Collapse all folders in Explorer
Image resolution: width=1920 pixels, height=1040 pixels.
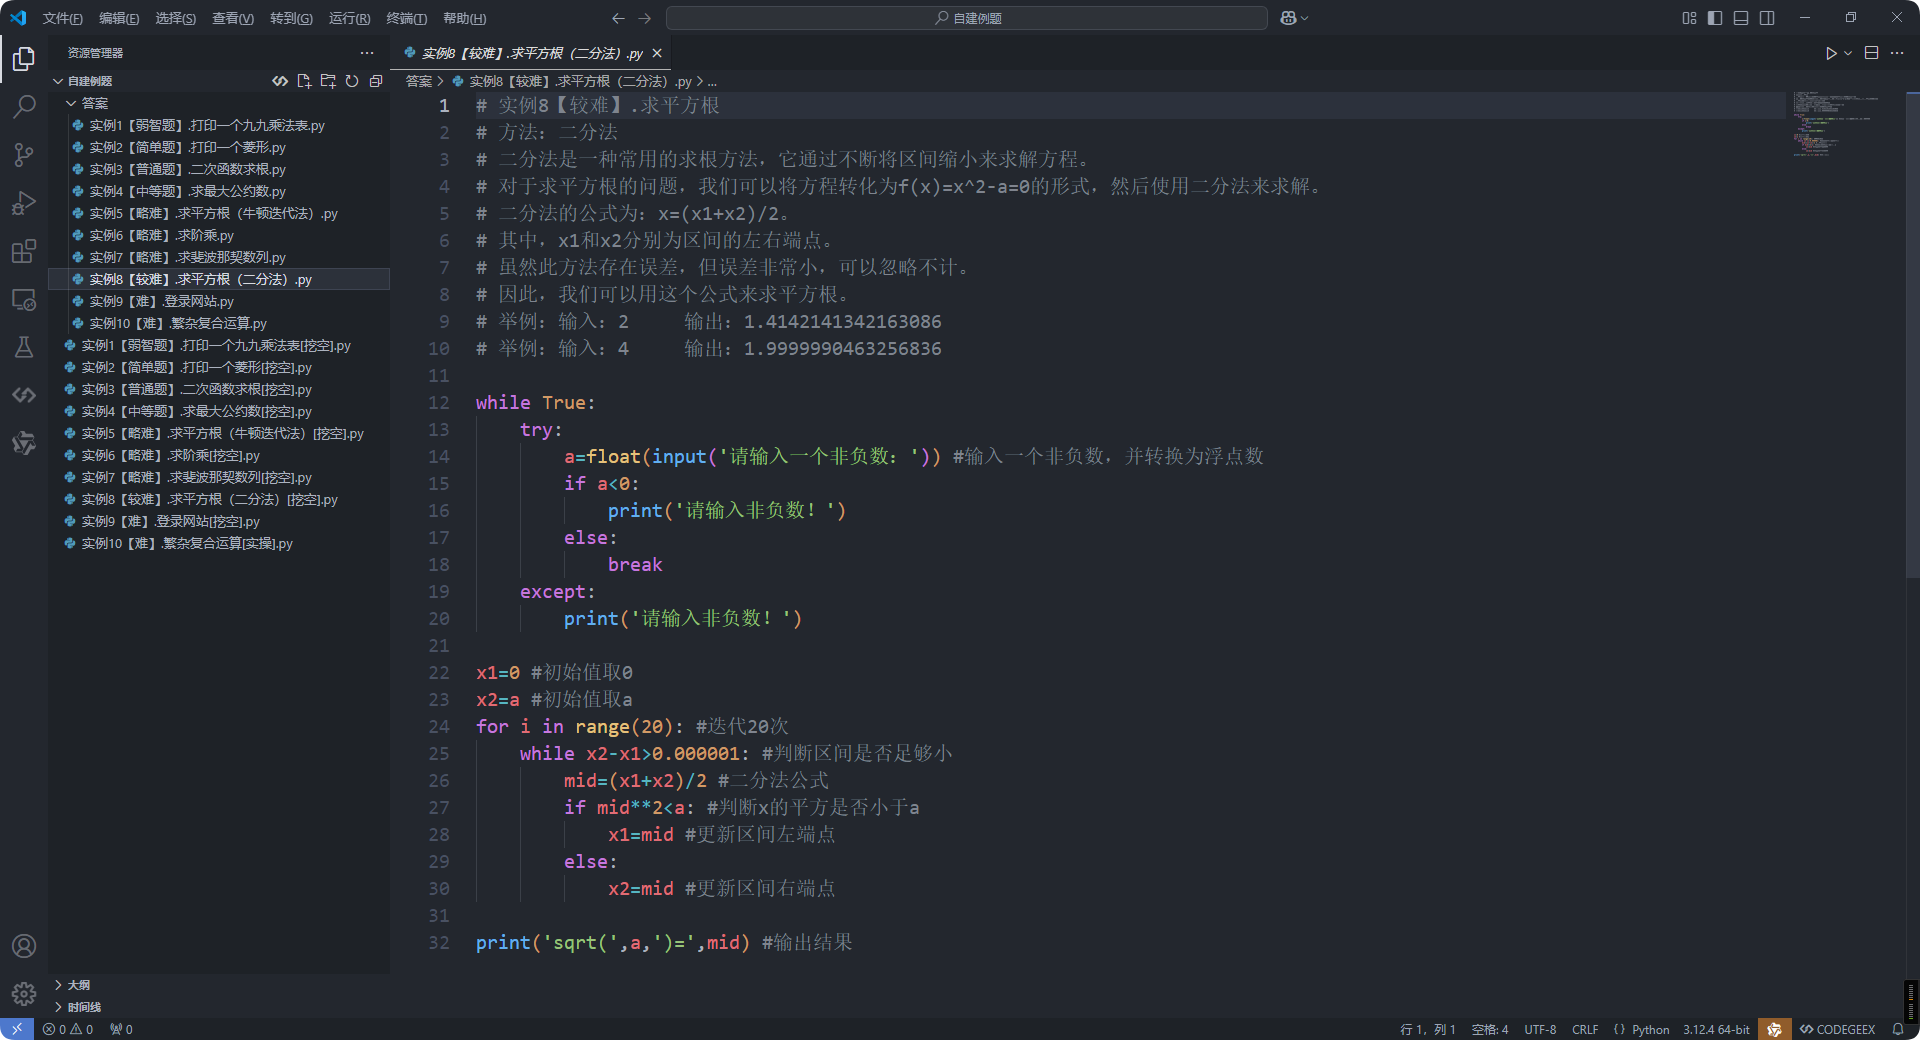click(376, 81)
